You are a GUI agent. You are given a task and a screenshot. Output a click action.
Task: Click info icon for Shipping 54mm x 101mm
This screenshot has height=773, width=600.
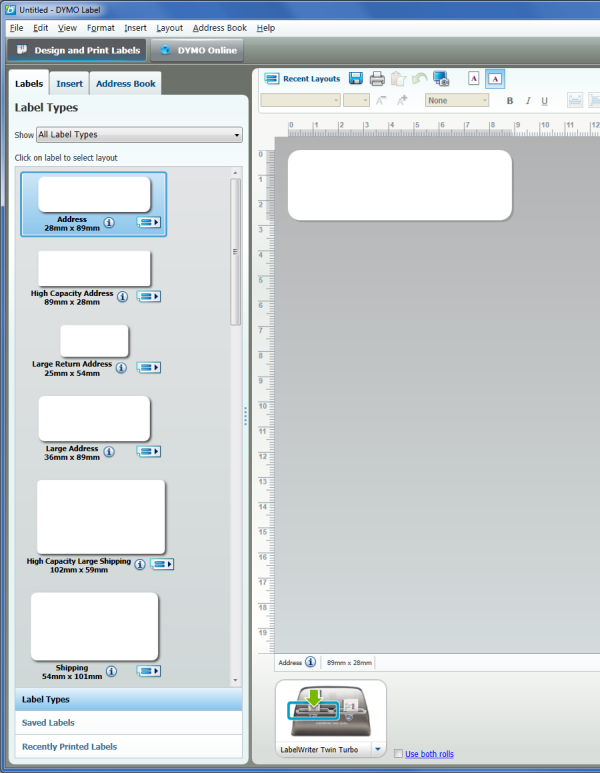pos(111,671)
